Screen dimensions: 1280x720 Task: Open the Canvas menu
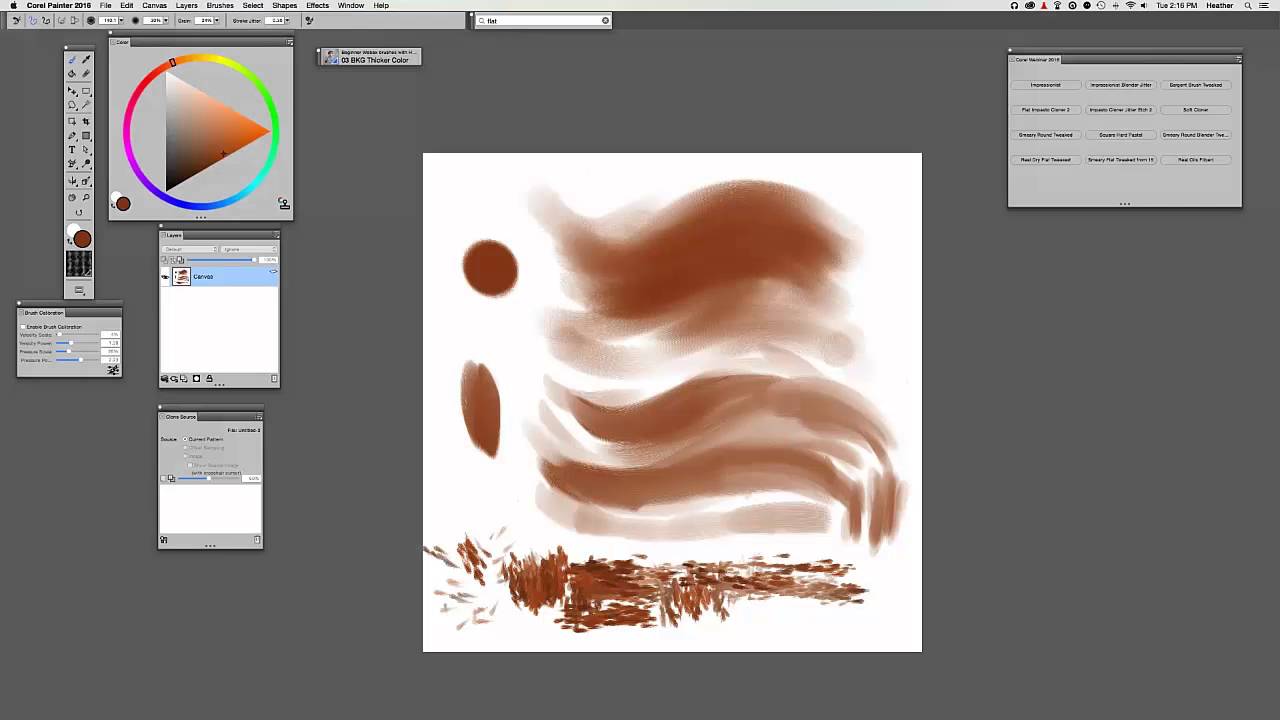154,5
